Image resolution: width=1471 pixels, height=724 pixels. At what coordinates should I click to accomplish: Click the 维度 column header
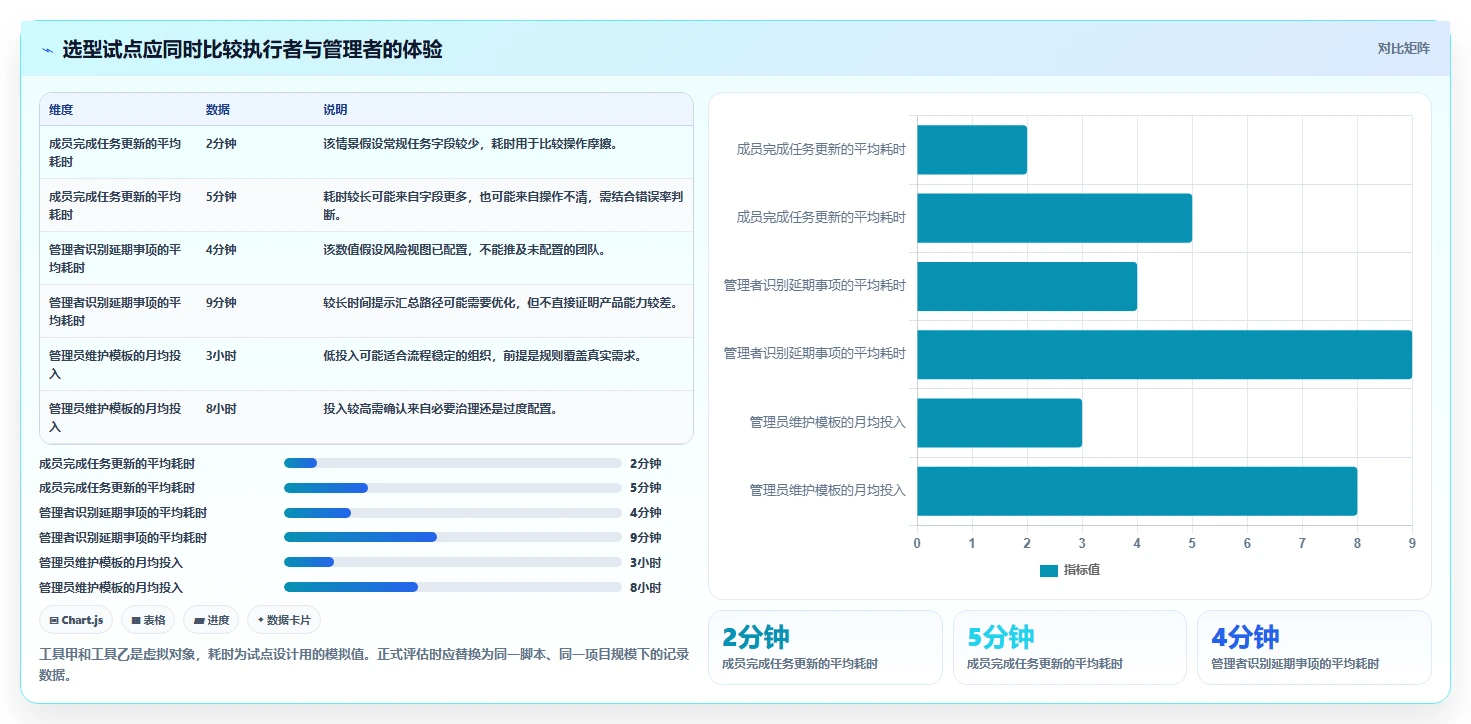61,110
